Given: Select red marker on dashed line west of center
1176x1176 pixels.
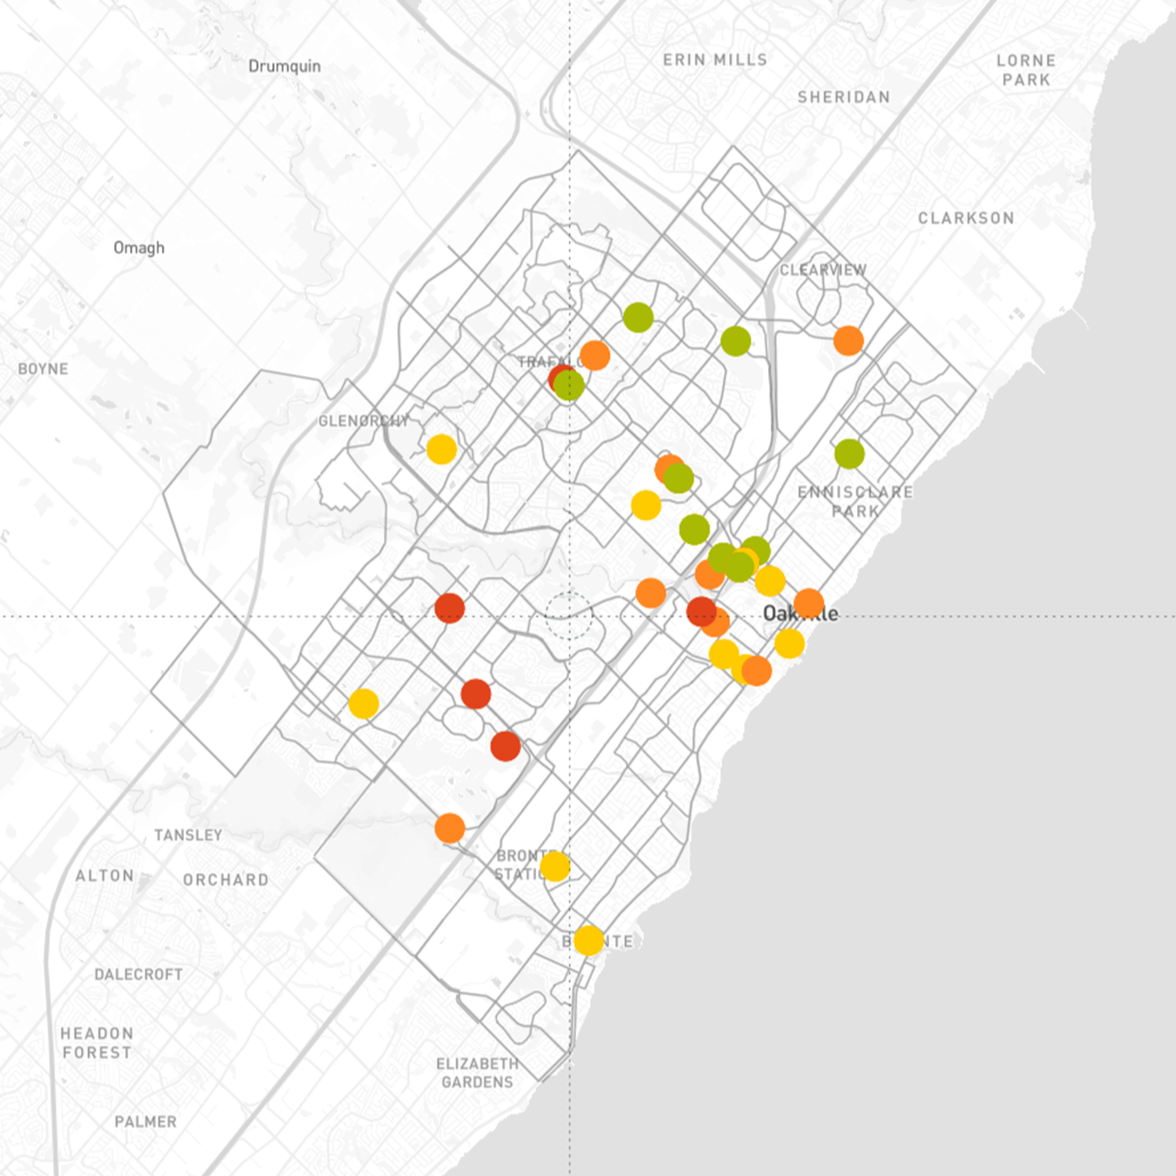Looking at the screenshot, I should [x=450, y=607].
